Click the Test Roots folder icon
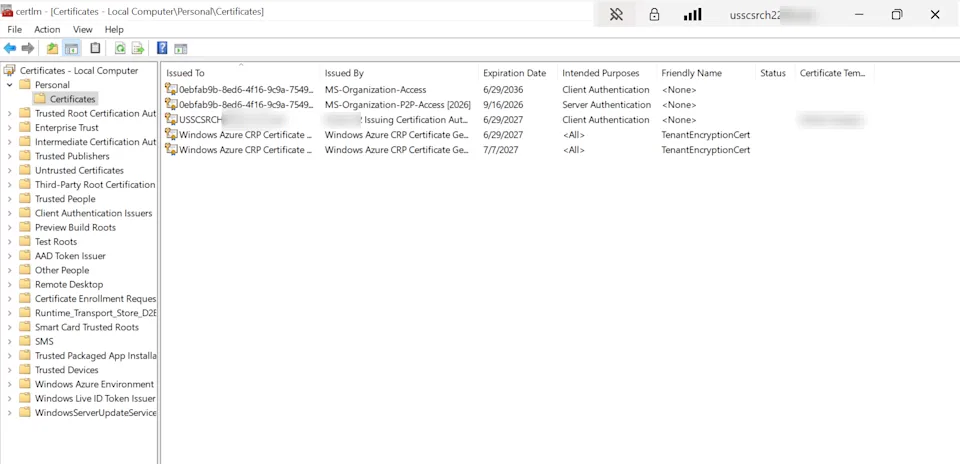 click(24, 241)
